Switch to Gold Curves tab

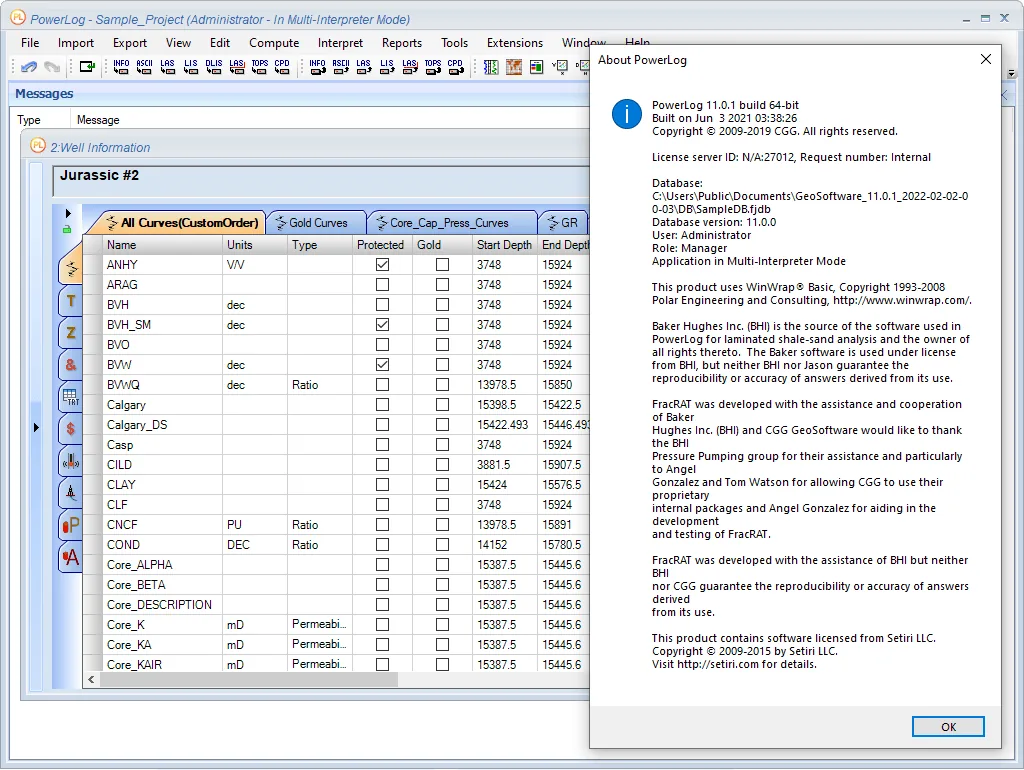coord(317,223)
